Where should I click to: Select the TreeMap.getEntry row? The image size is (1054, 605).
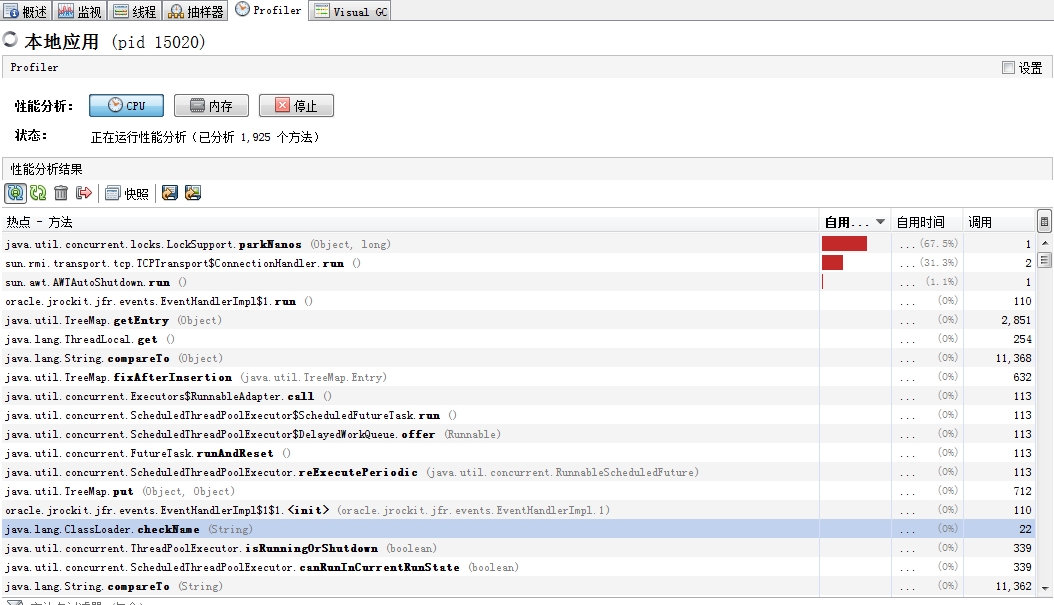pos(518,320)
